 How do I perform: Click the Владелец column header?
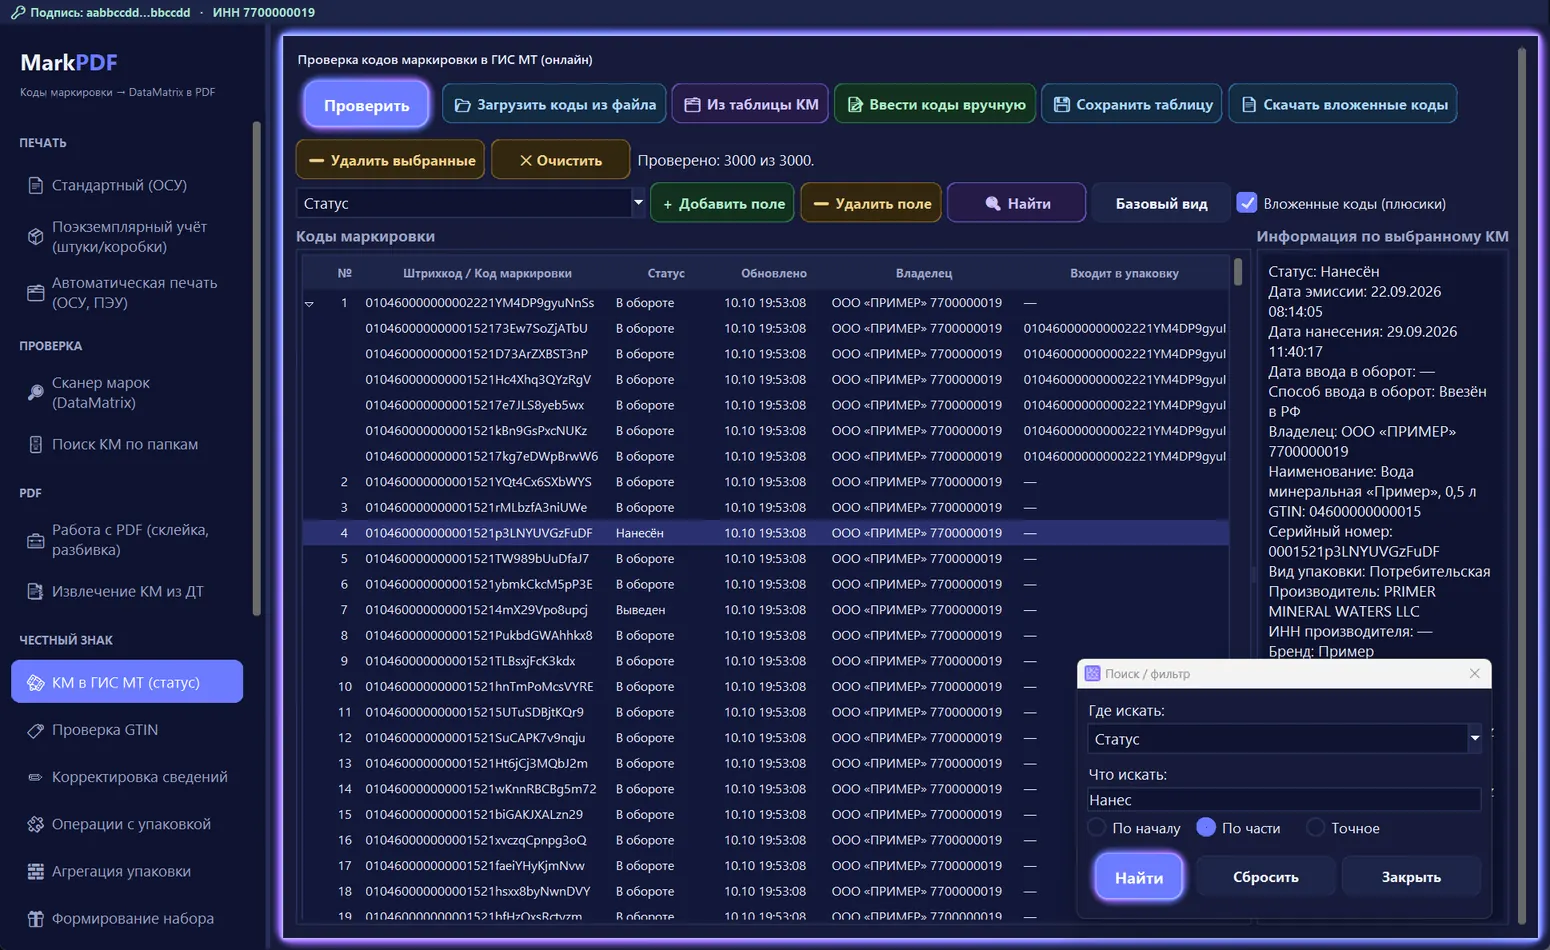924,273
